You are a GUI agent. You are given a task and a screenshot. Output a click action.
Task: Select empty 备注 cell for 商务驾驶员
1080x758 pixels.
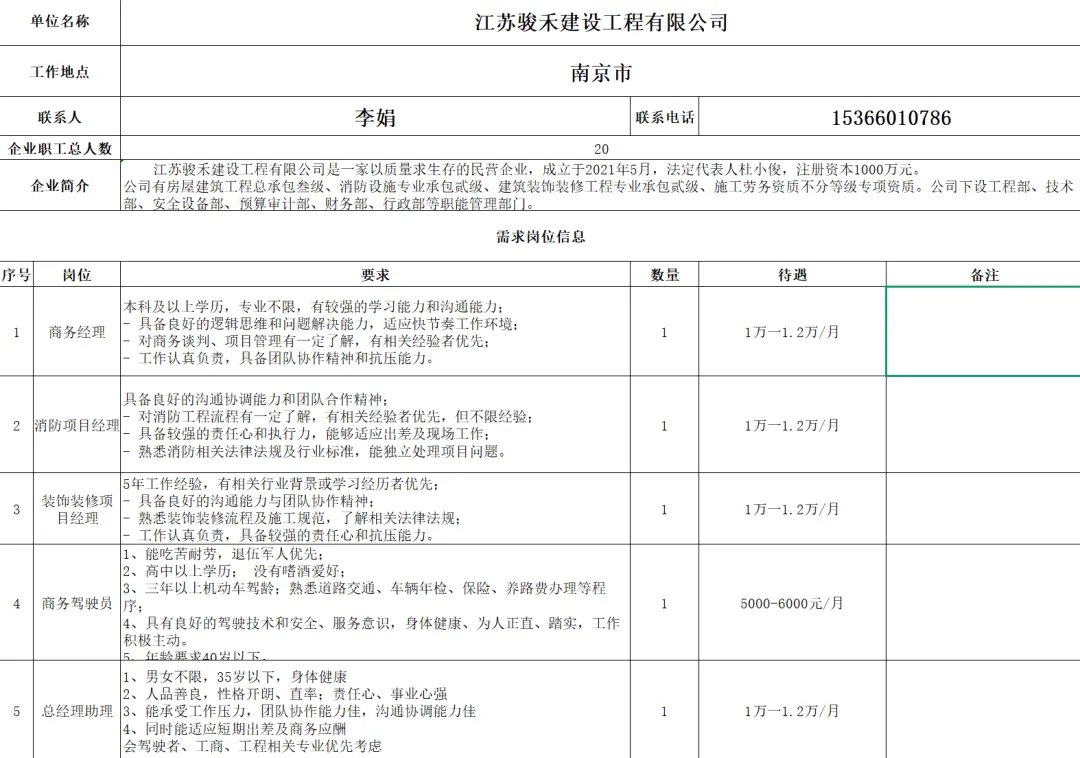(984, 603)
